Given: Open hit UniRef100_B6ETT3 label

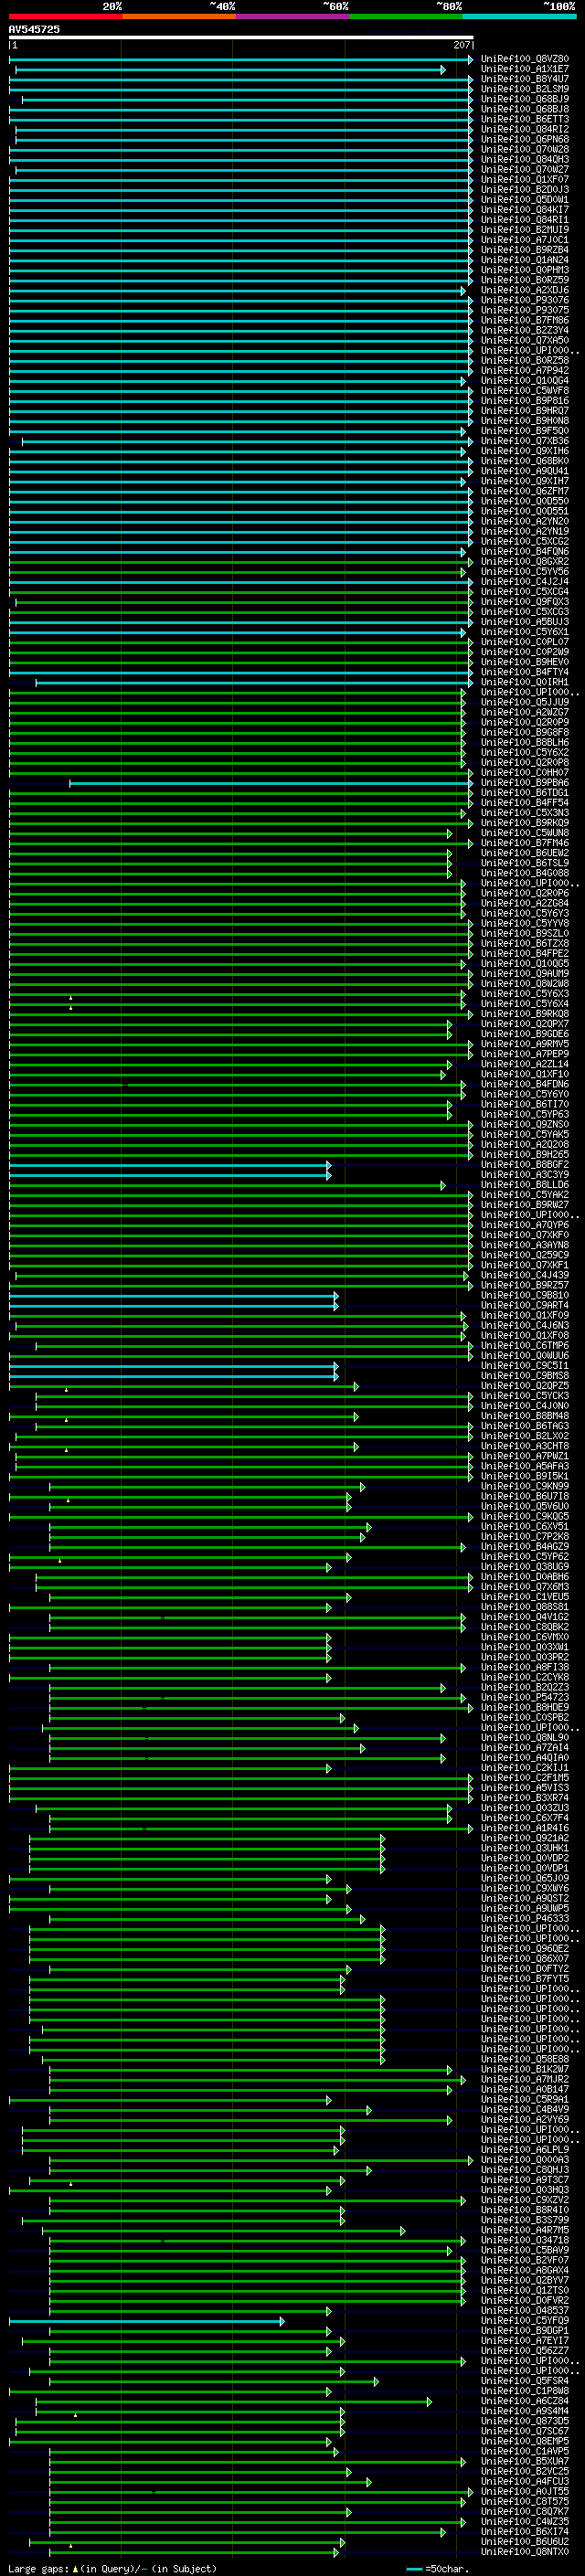Looking at the screenshot, I should pos(525,119).
